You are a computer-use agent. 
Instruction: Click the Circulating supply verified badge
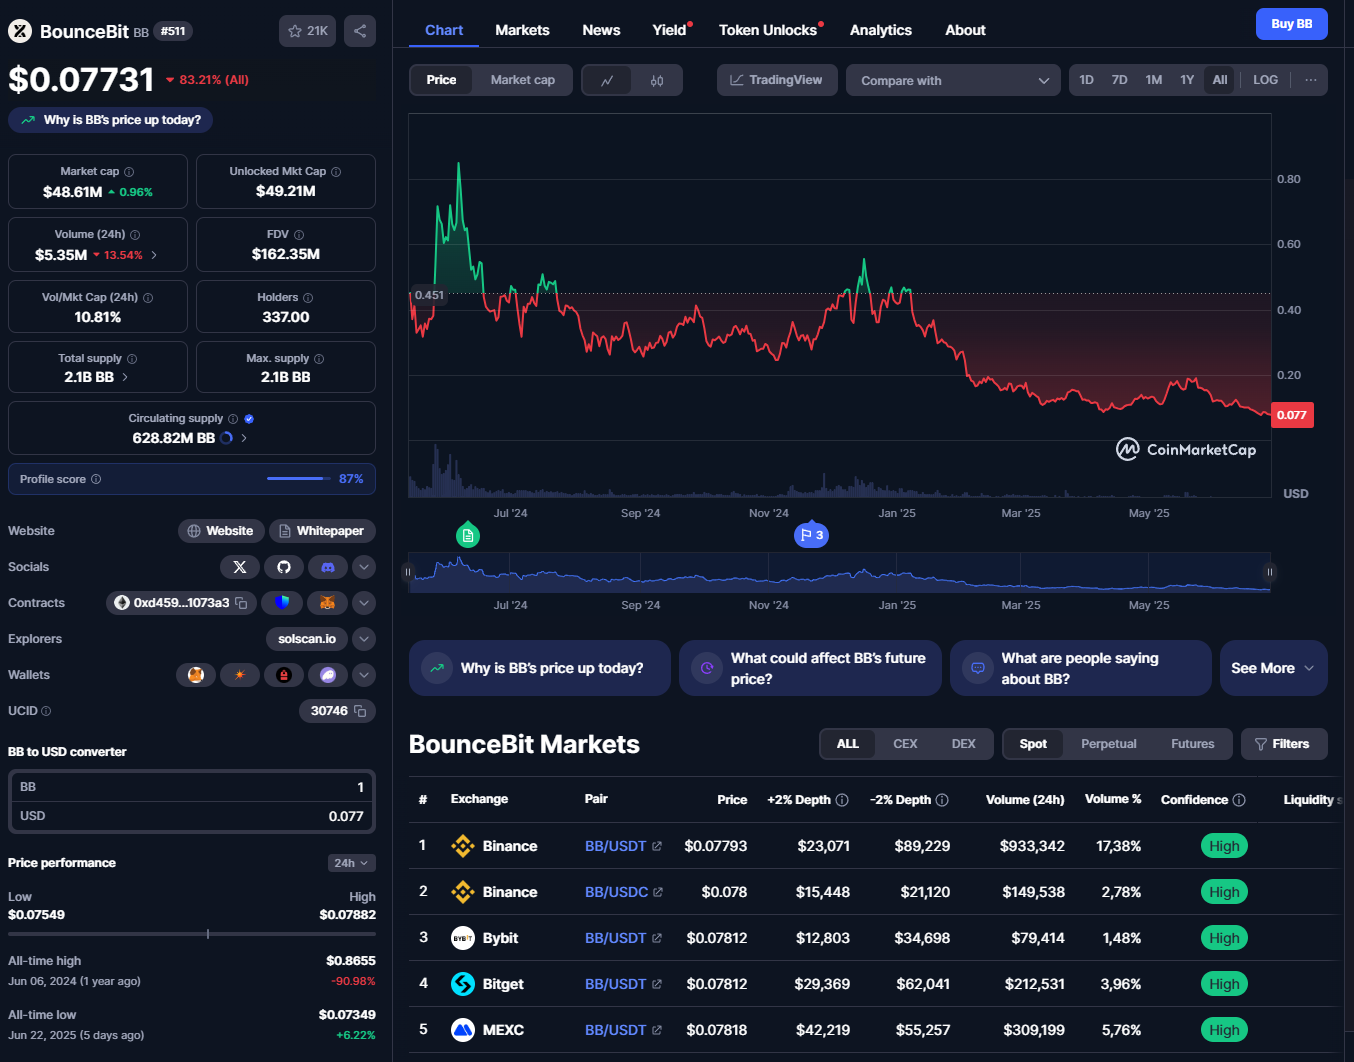point(249,419)
